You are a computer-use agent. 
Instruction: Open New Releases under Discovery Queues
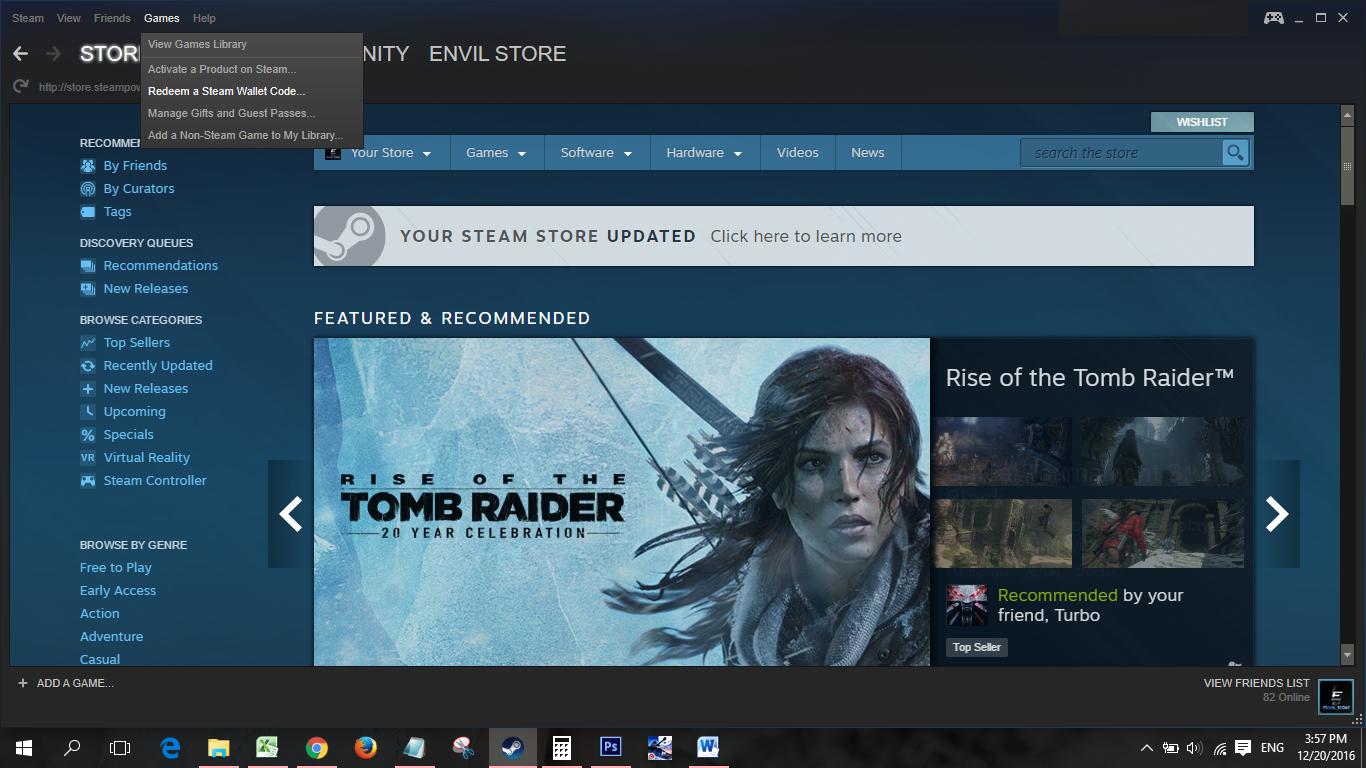tap(145, 289)
